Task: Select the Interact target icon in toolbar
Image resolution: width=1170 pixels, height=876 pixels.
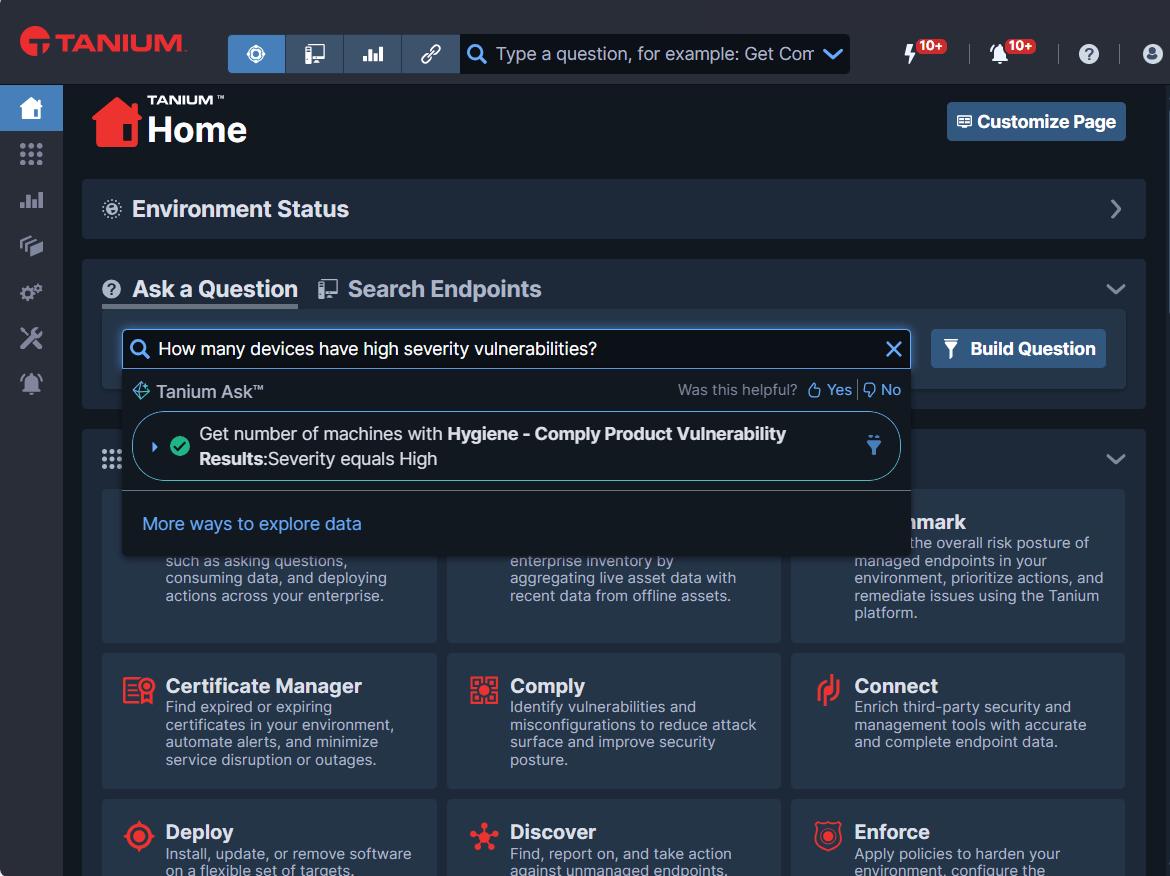Action: tap(256, 54)
